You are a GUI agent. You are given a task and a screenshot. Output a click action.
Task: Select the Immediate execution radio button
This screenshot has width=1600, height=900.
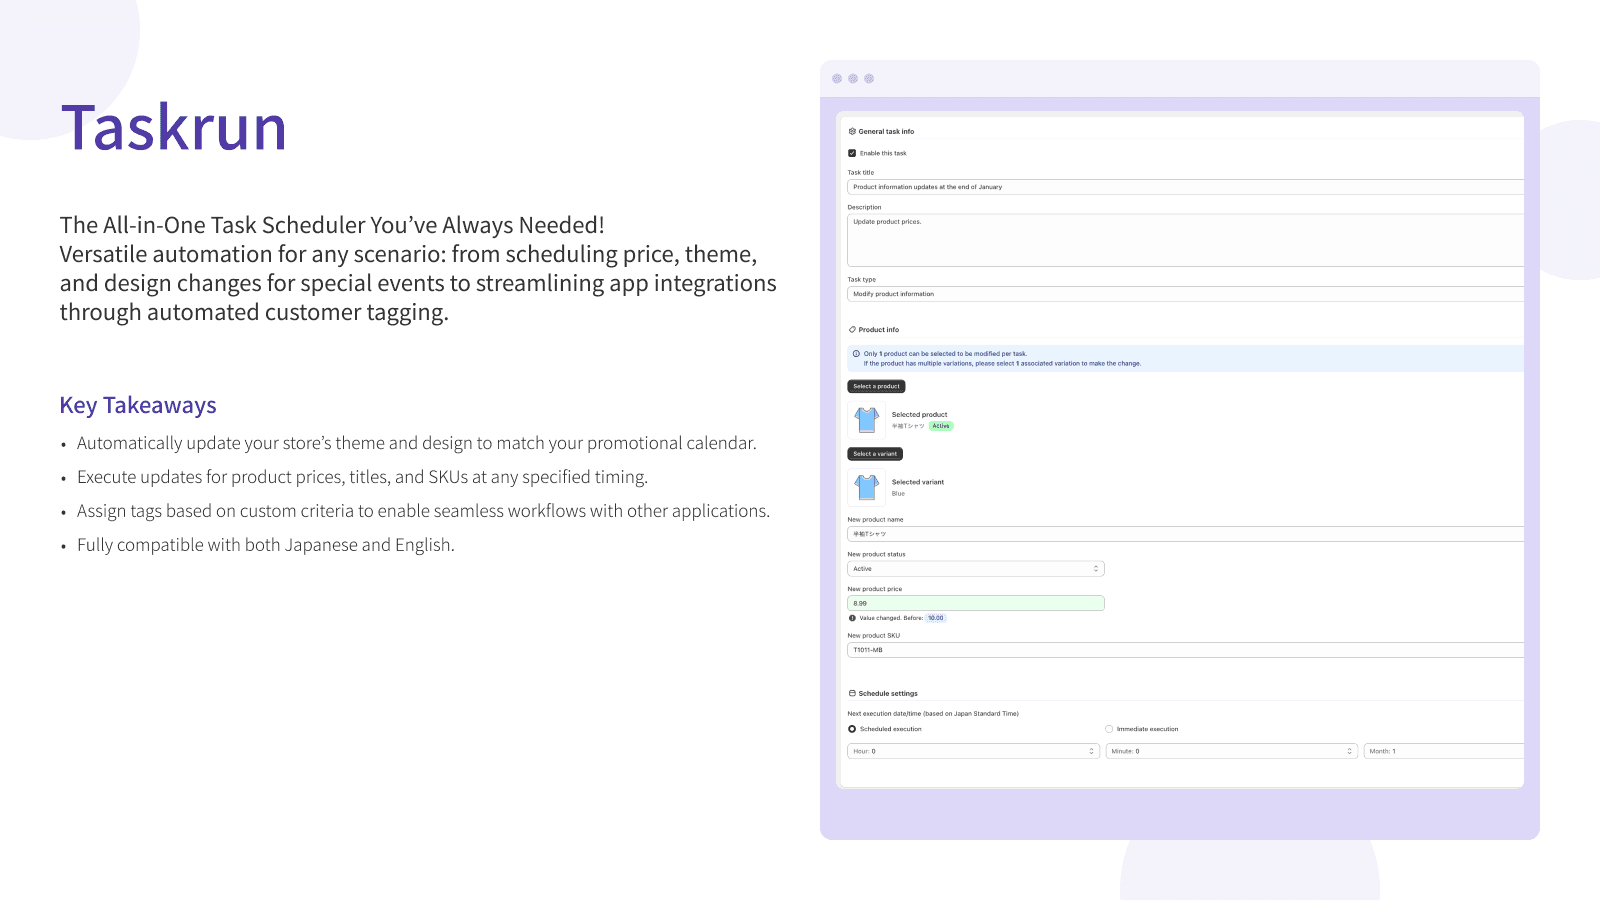(x=1109, y=729)
